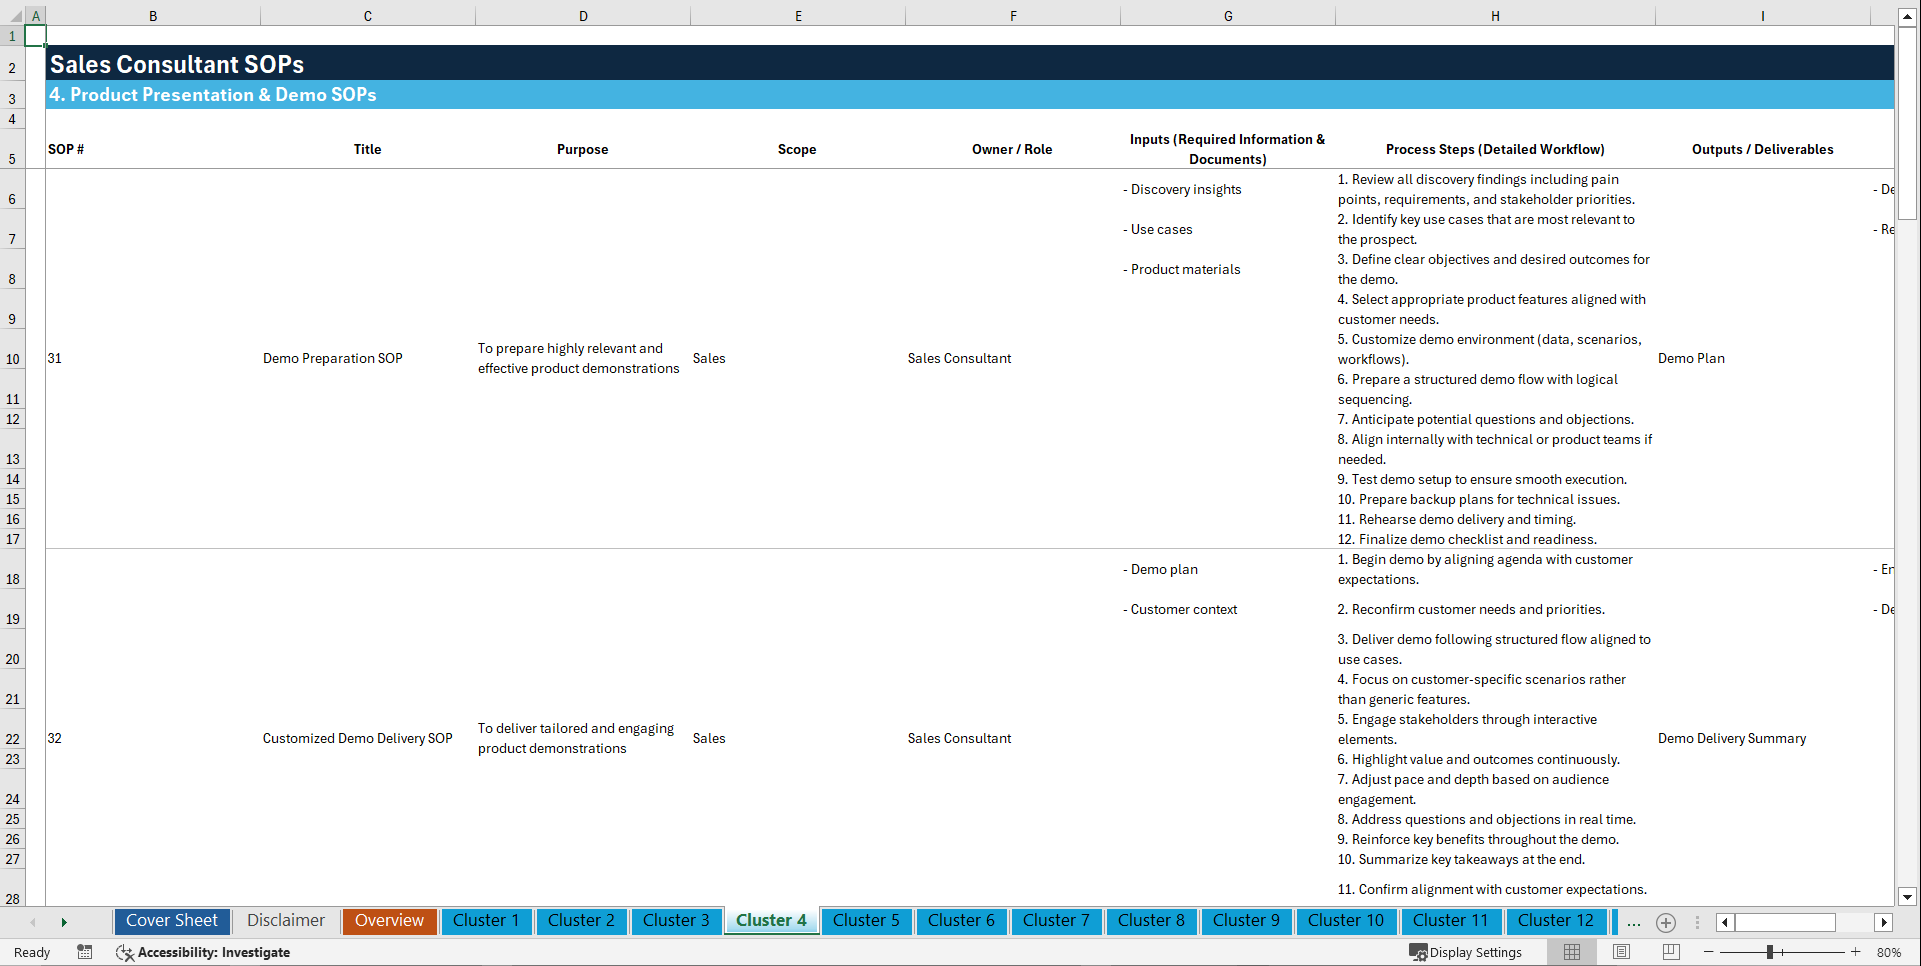Open Page Layout view icon

coord(1621,952)
